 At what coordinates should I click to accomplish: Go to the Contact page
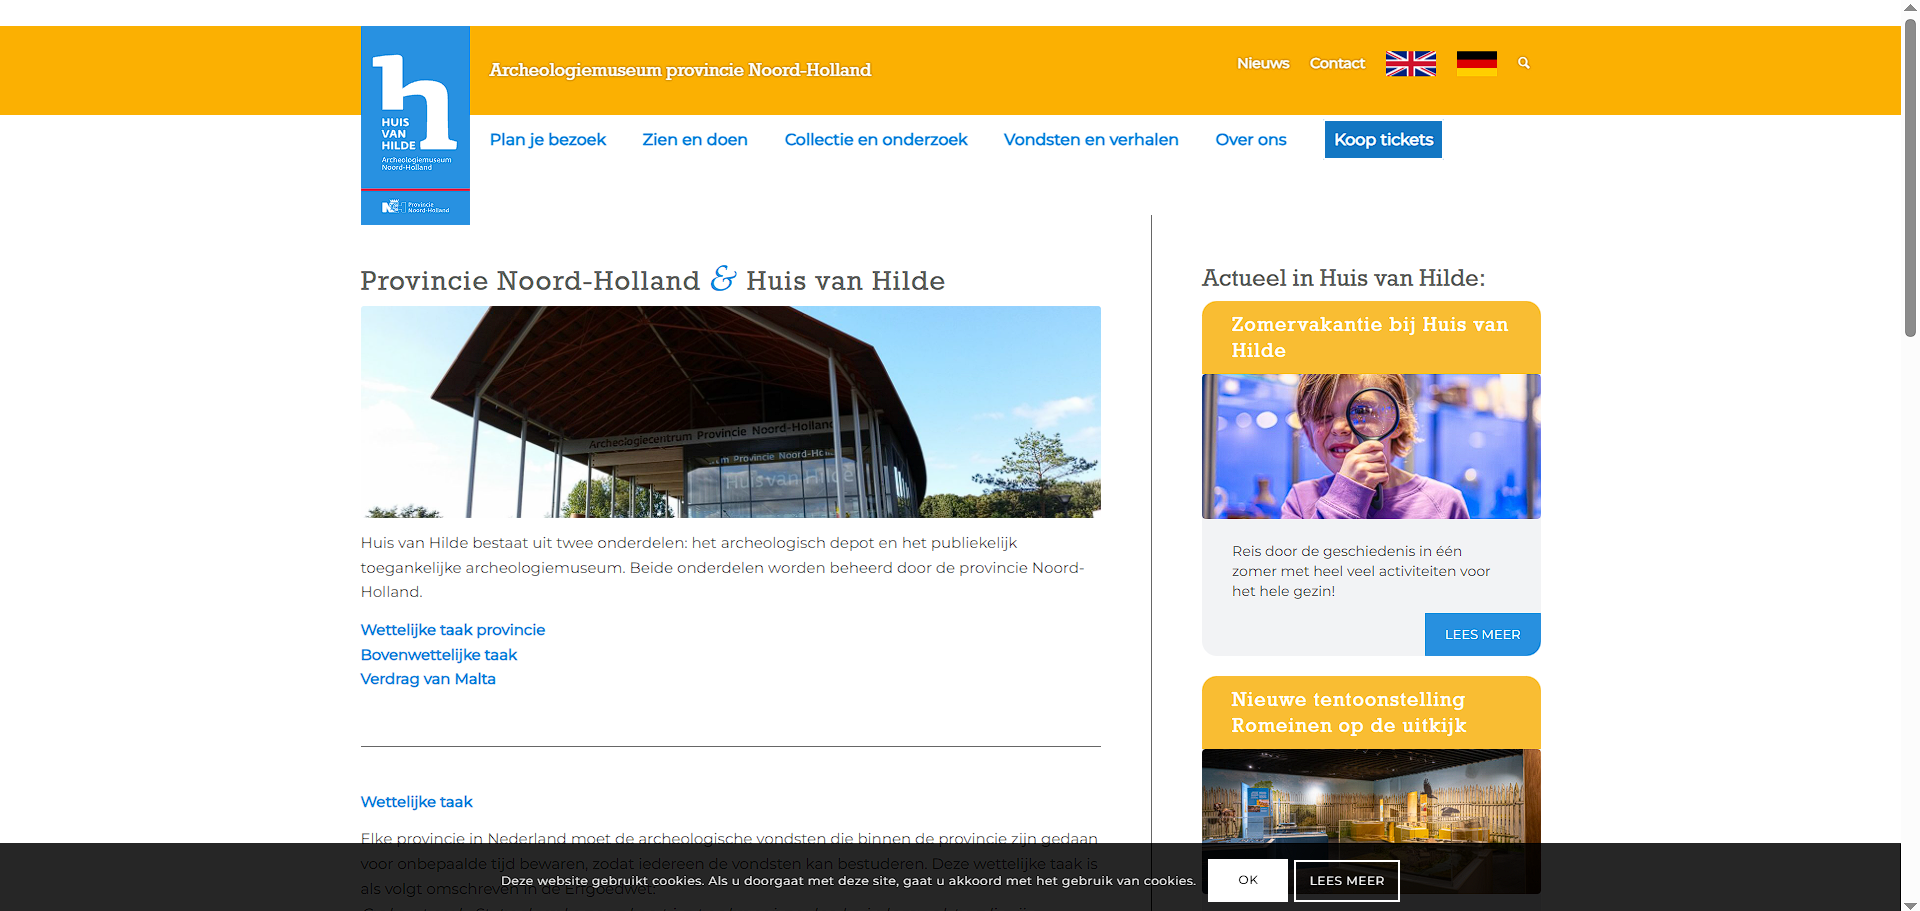click(1337, 63)
